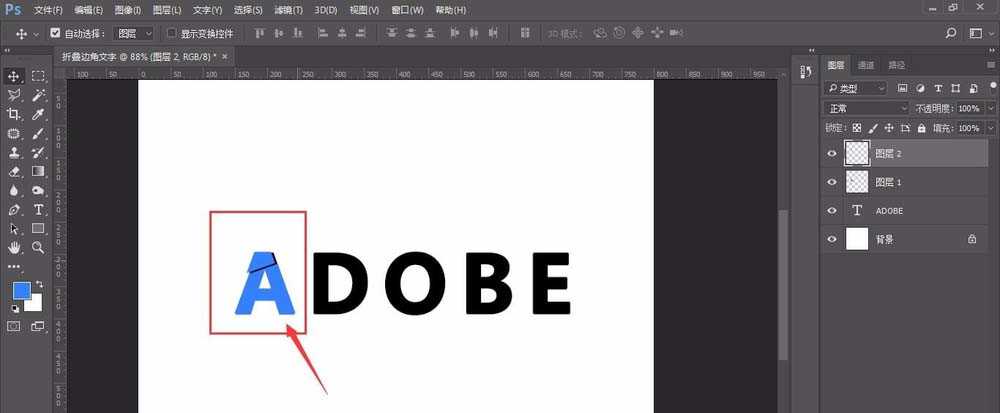Toggle the 自动选择 checkbox
The height and width of the screenshot is (413, 1000).
pyautogui.click(x=55, y=33)
